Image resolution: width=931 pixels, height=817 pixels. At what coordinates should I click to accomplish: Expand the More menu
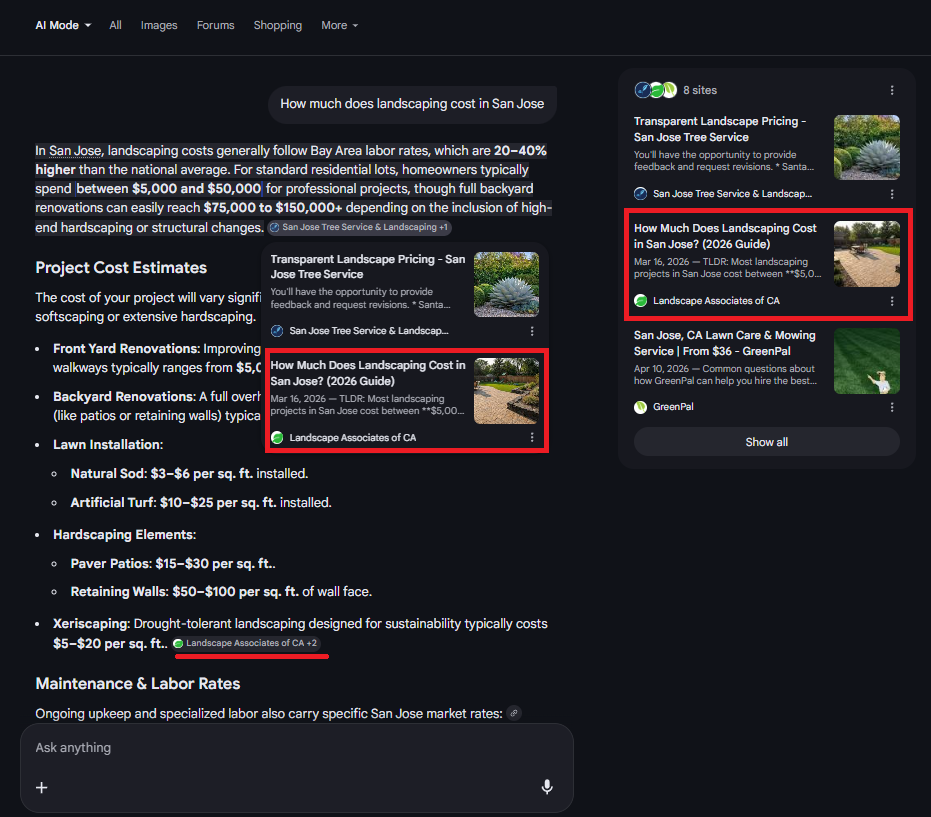[x=340, y=26]
